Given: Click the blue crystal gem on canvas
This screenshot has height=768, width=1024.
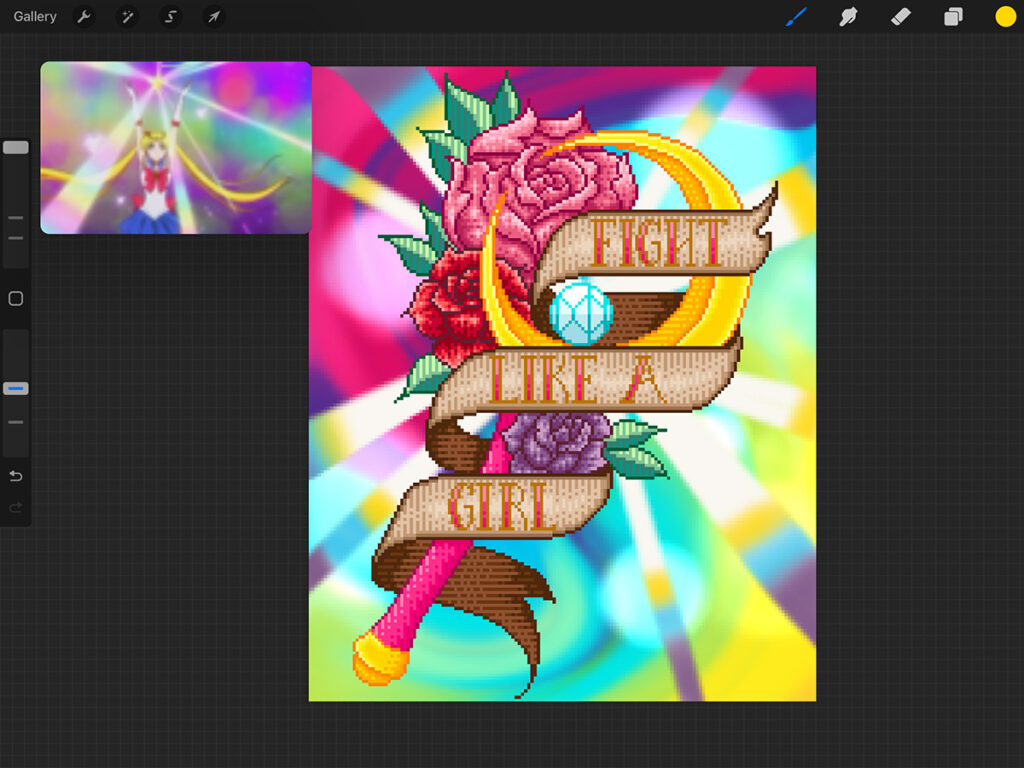Looking at the screenshot, I should 581,312.
